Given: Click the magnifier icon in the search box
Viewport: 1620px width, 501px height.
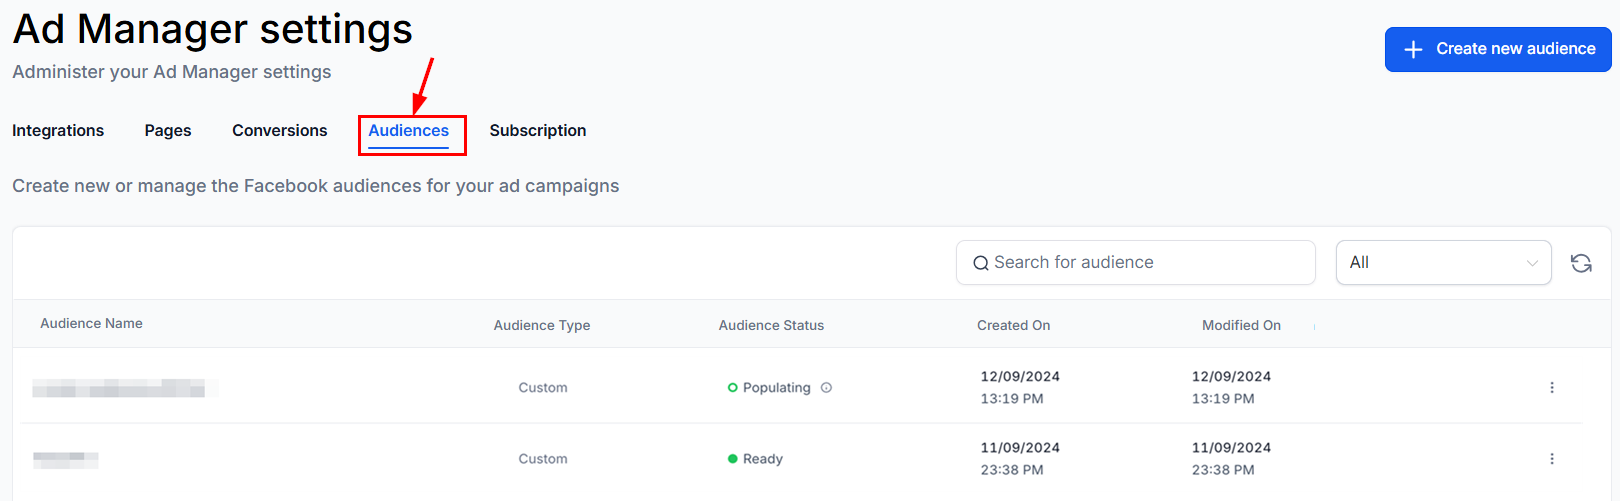Looking at the screenshot, I should 981,263.
